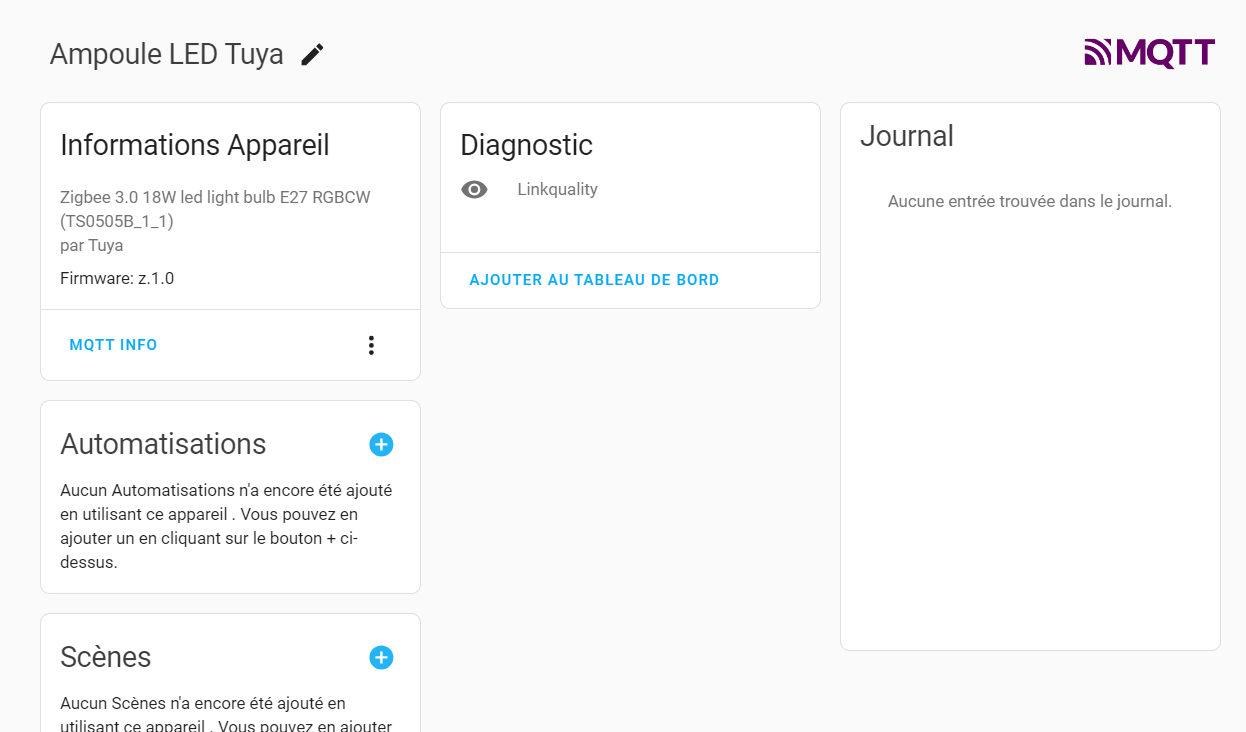Screen dimensions: 1246x732
Task: Open the Linkquality diagnostic entity
Action: coord(630,190)
